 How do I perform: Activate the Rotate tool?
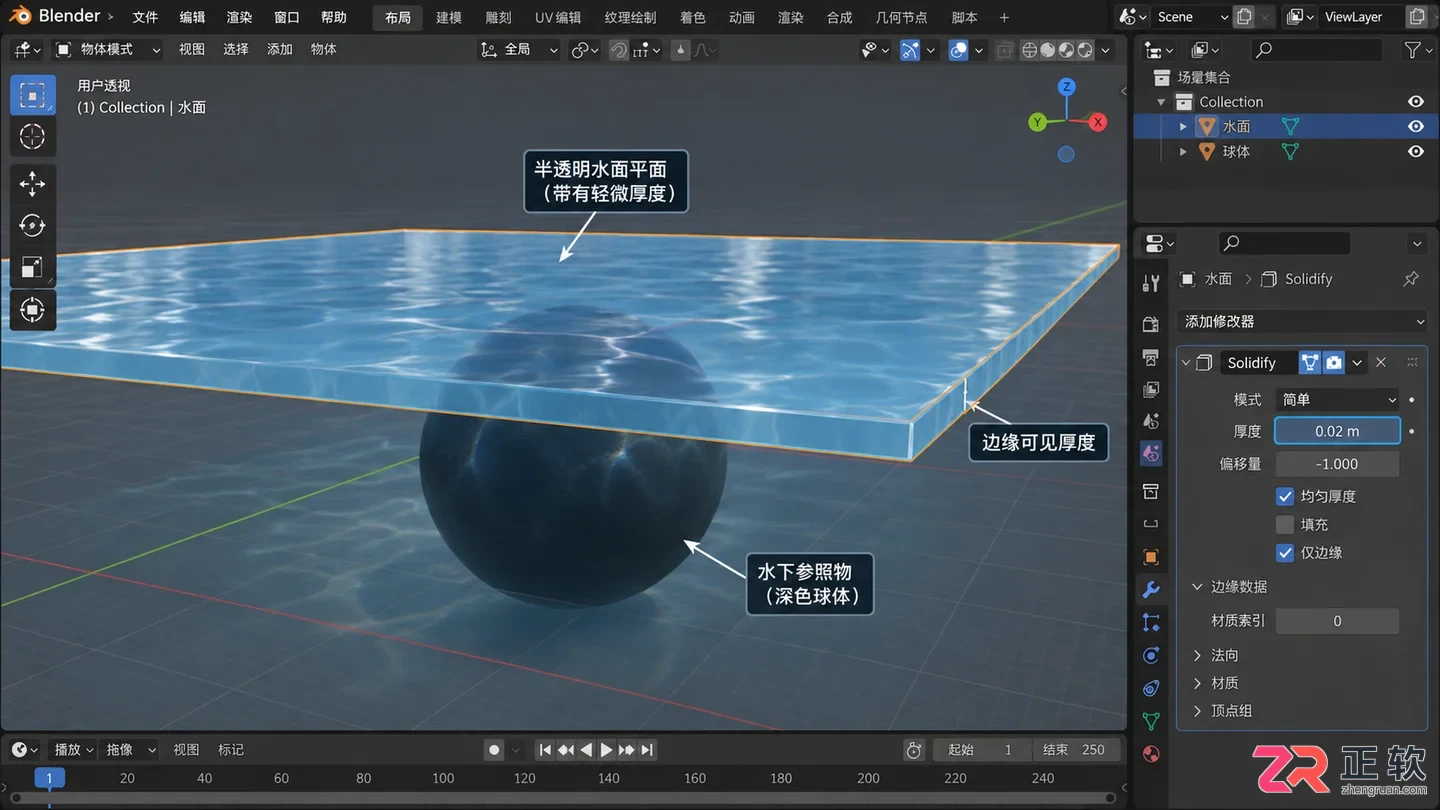[x=33, y=226]
